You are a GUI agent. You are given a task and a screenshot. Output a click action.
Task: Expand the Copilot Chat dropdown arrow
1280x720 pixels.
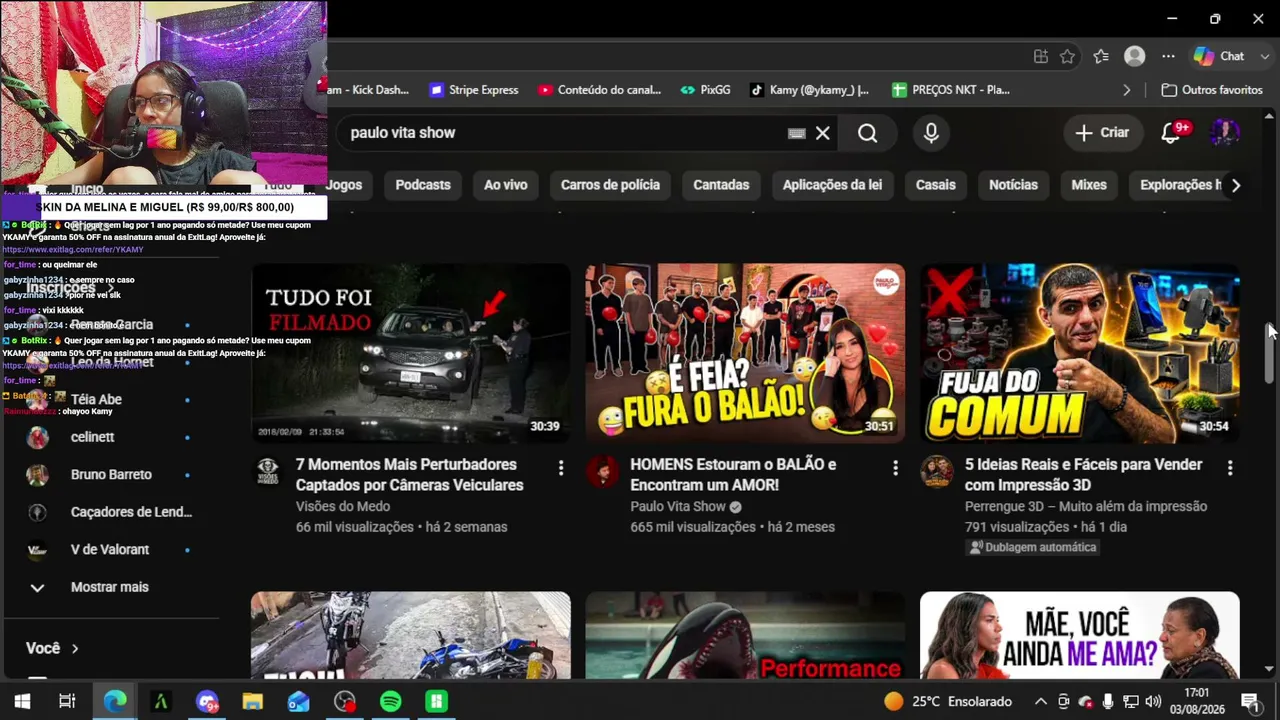[1263, 57]
